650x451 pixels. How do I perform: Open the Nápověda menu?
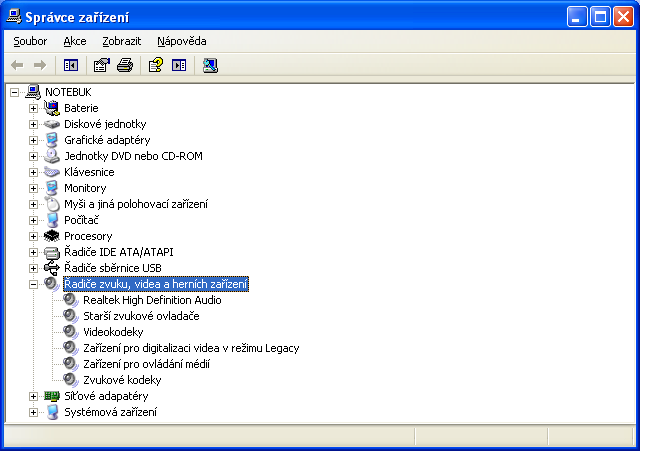[x=182, y=41]
